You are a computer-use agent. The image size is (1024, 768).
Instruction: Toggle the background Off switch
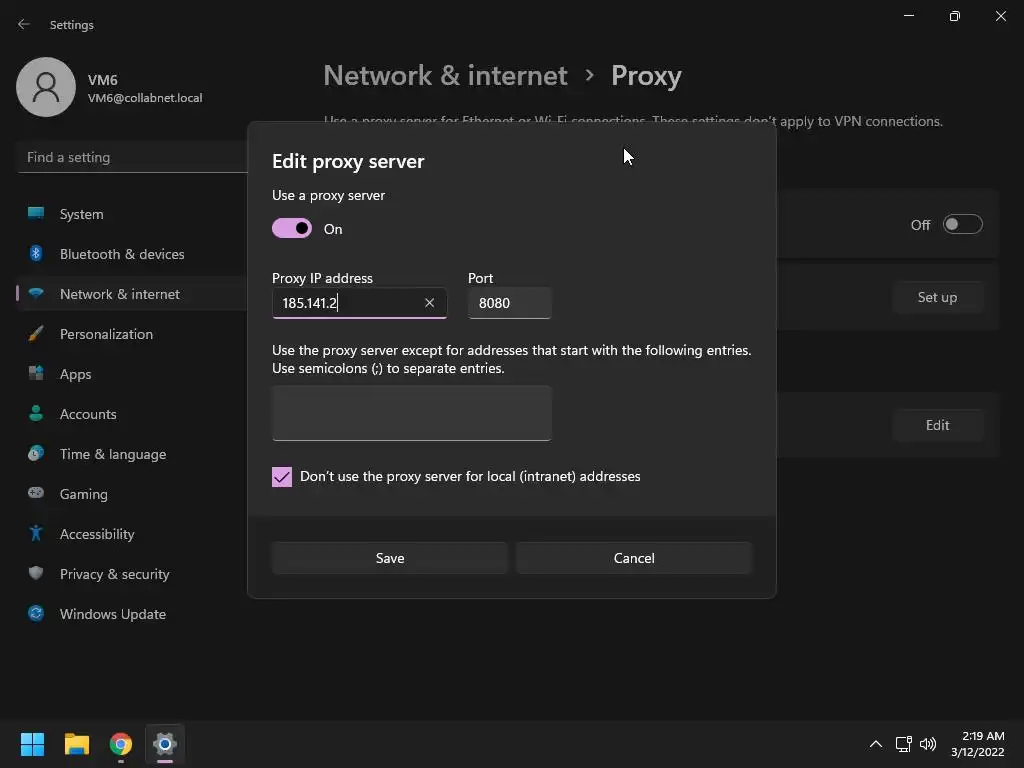[962, 225]
